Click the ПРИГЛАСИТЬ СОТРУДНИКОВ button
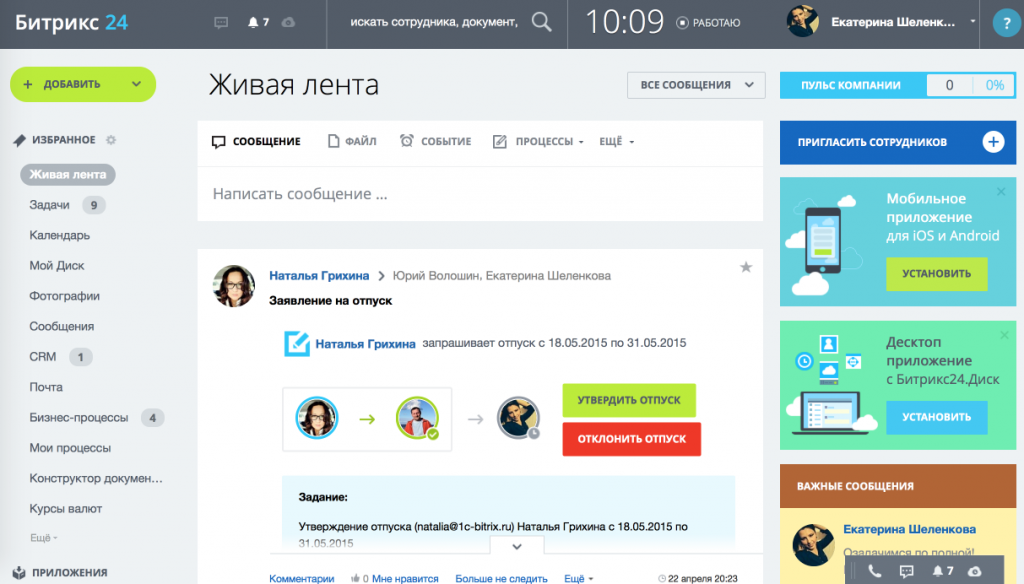1024x584 pixels. click(898, 142)
